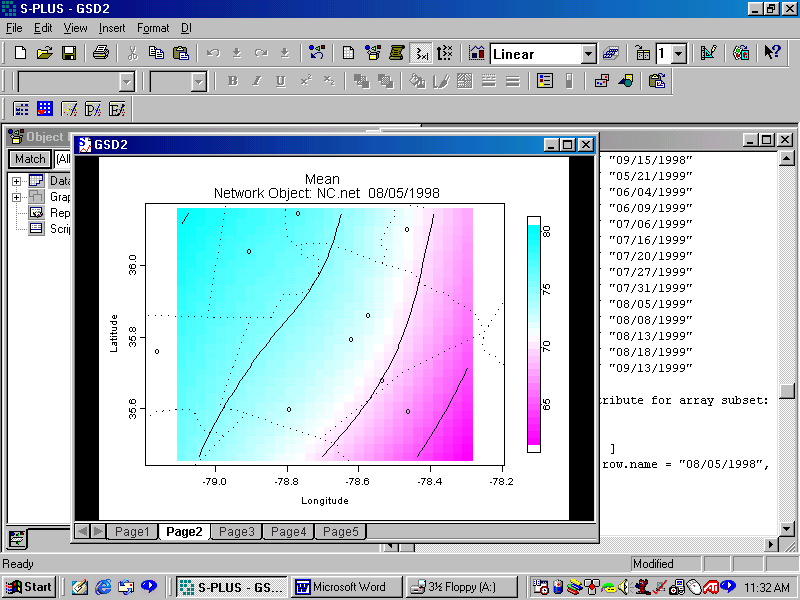Image resolution: width=800 pixels, height=600 pixels.
Task: Switch to Microsoft Word in taskbar
Action: tap(347, 587)
